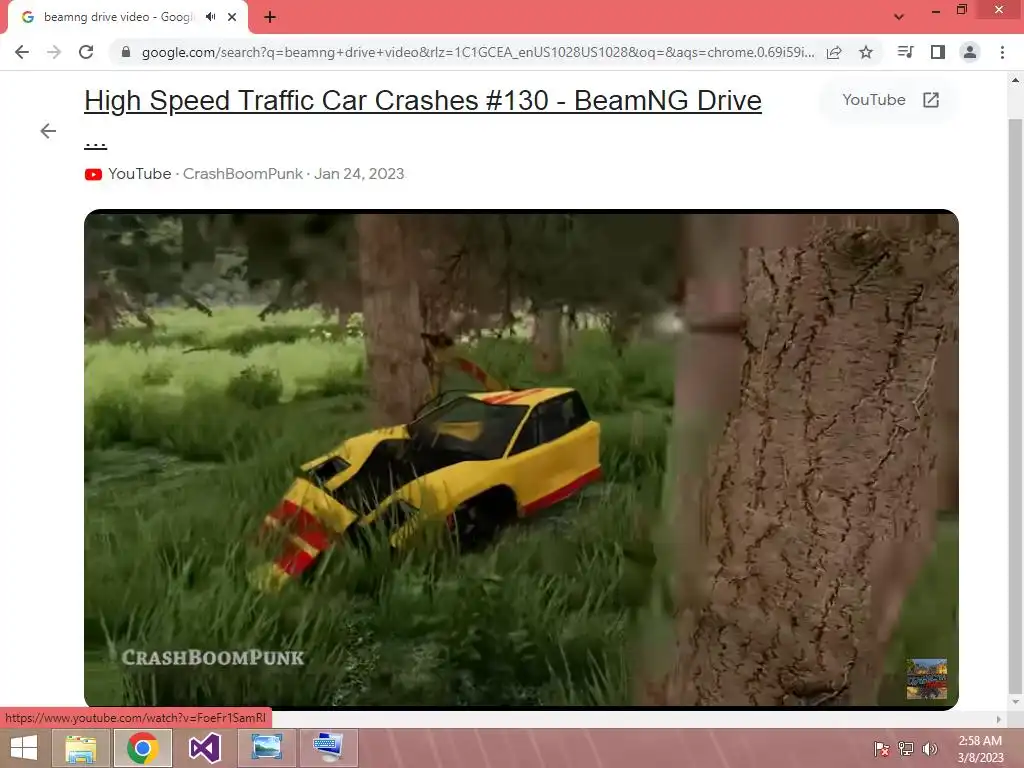This screenshot has height=768, width=1024.
Task: Reload the current page
Action: click(x=86, y=52)
